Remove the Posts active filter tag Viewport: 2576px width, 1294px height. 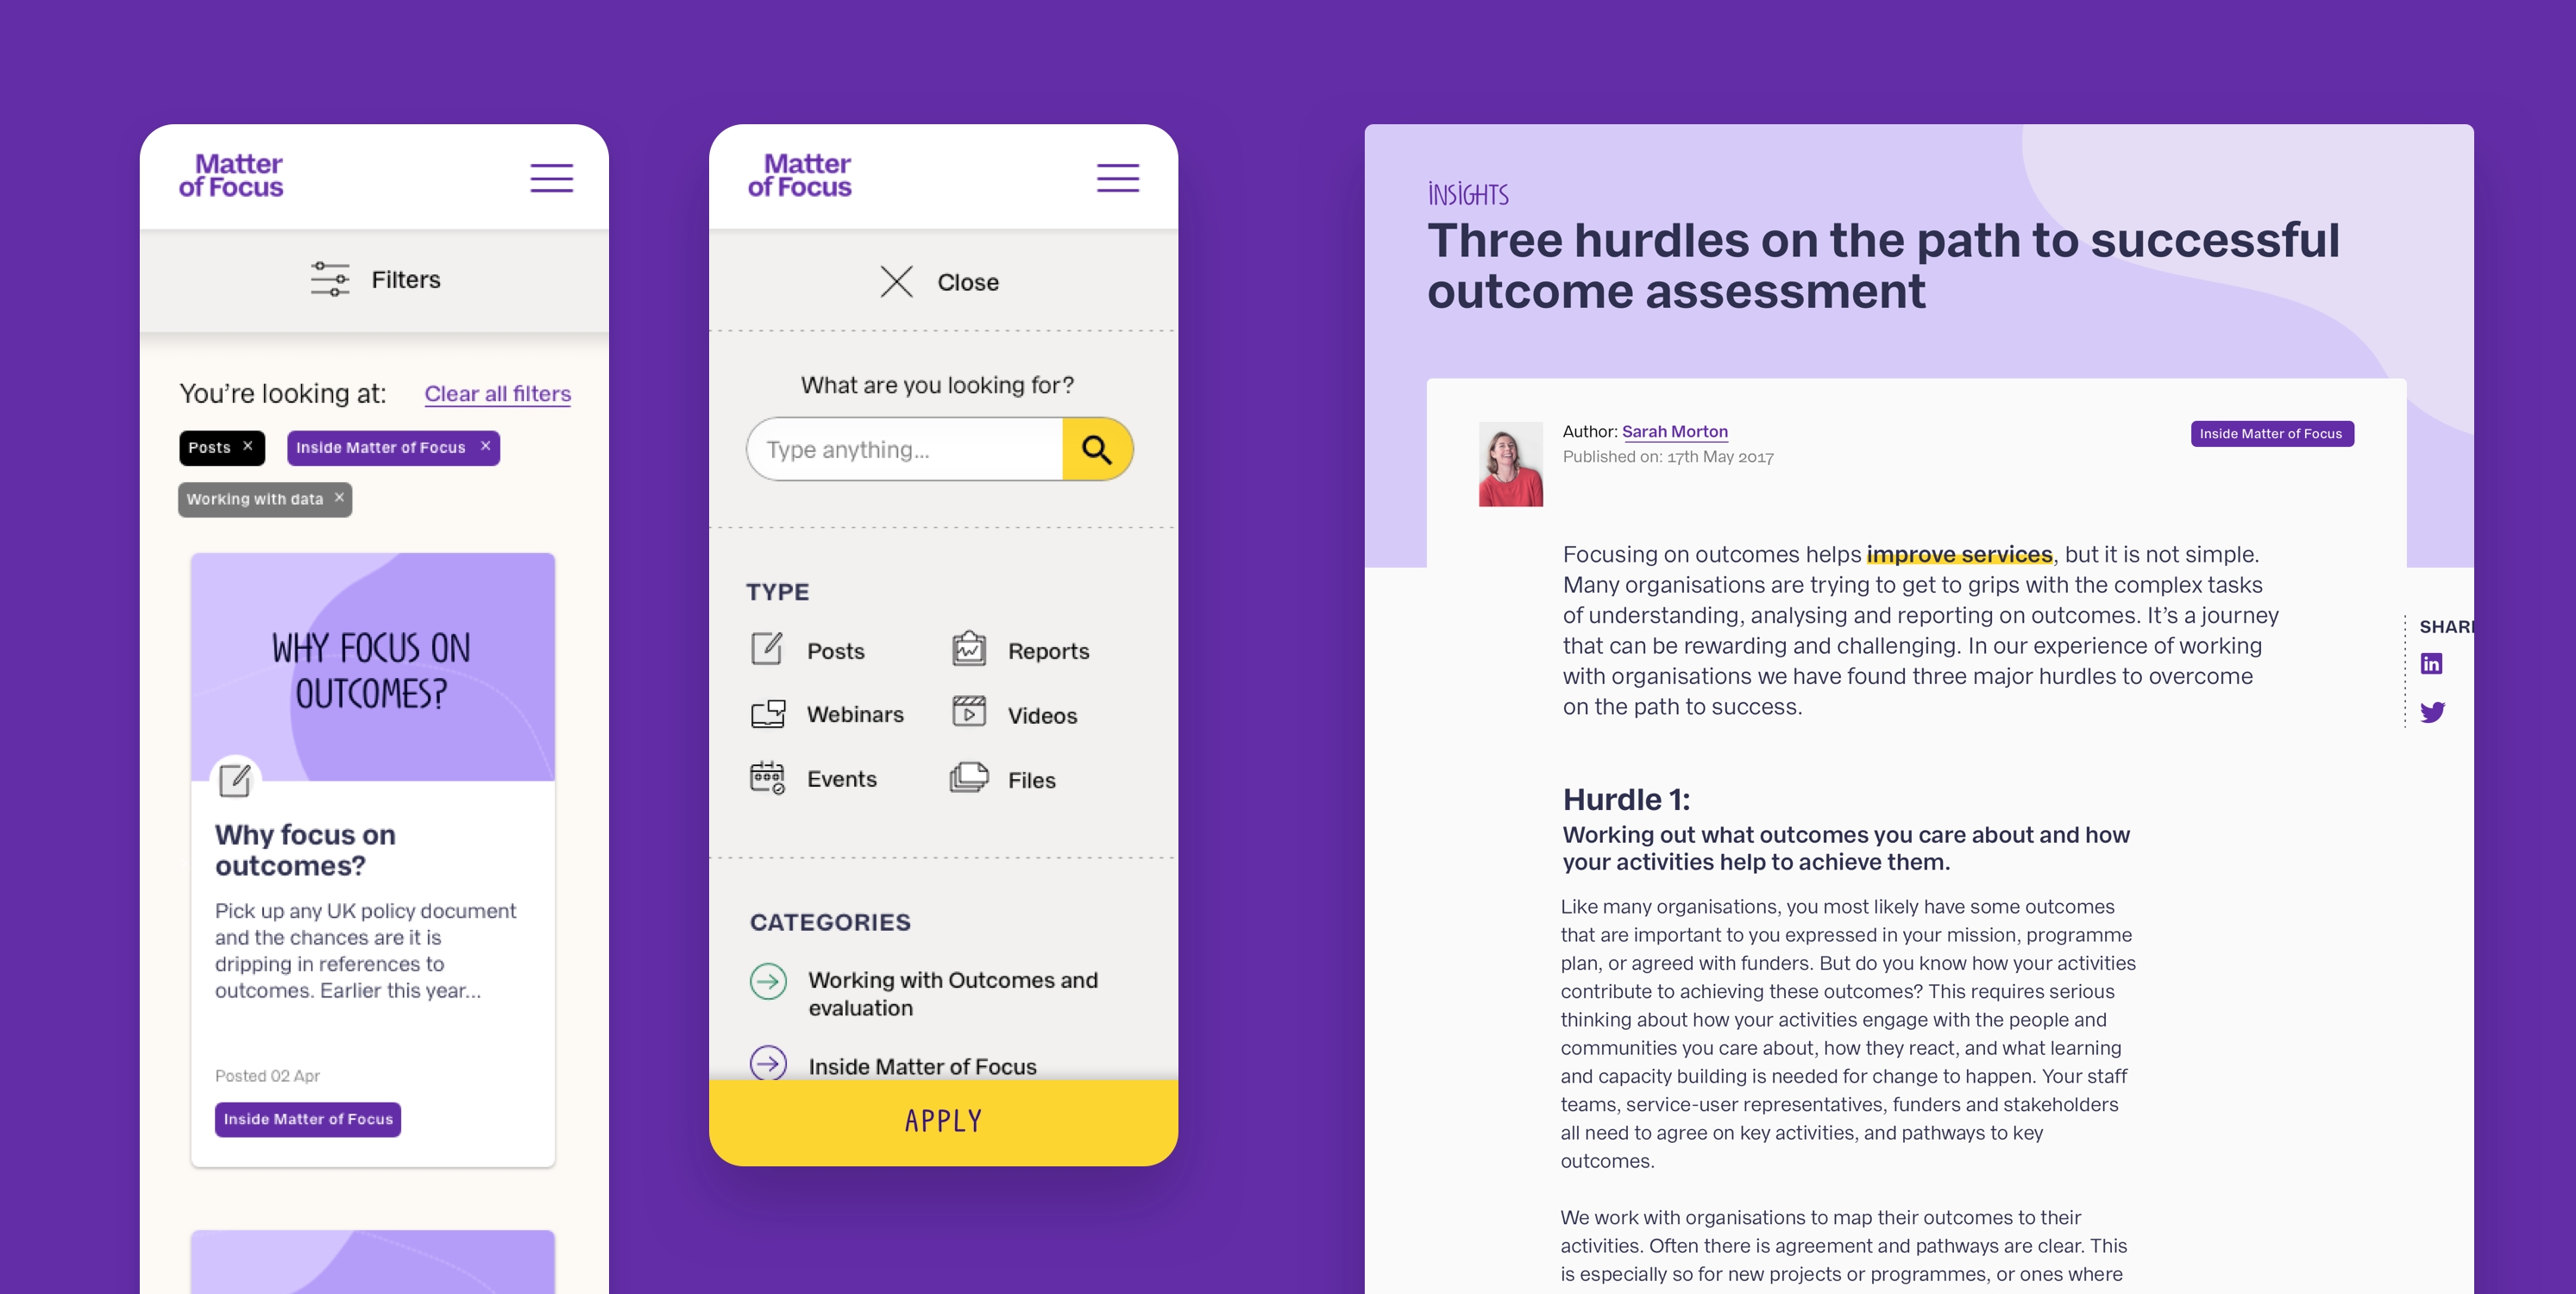pyautogui.click(x=251, y=446)
